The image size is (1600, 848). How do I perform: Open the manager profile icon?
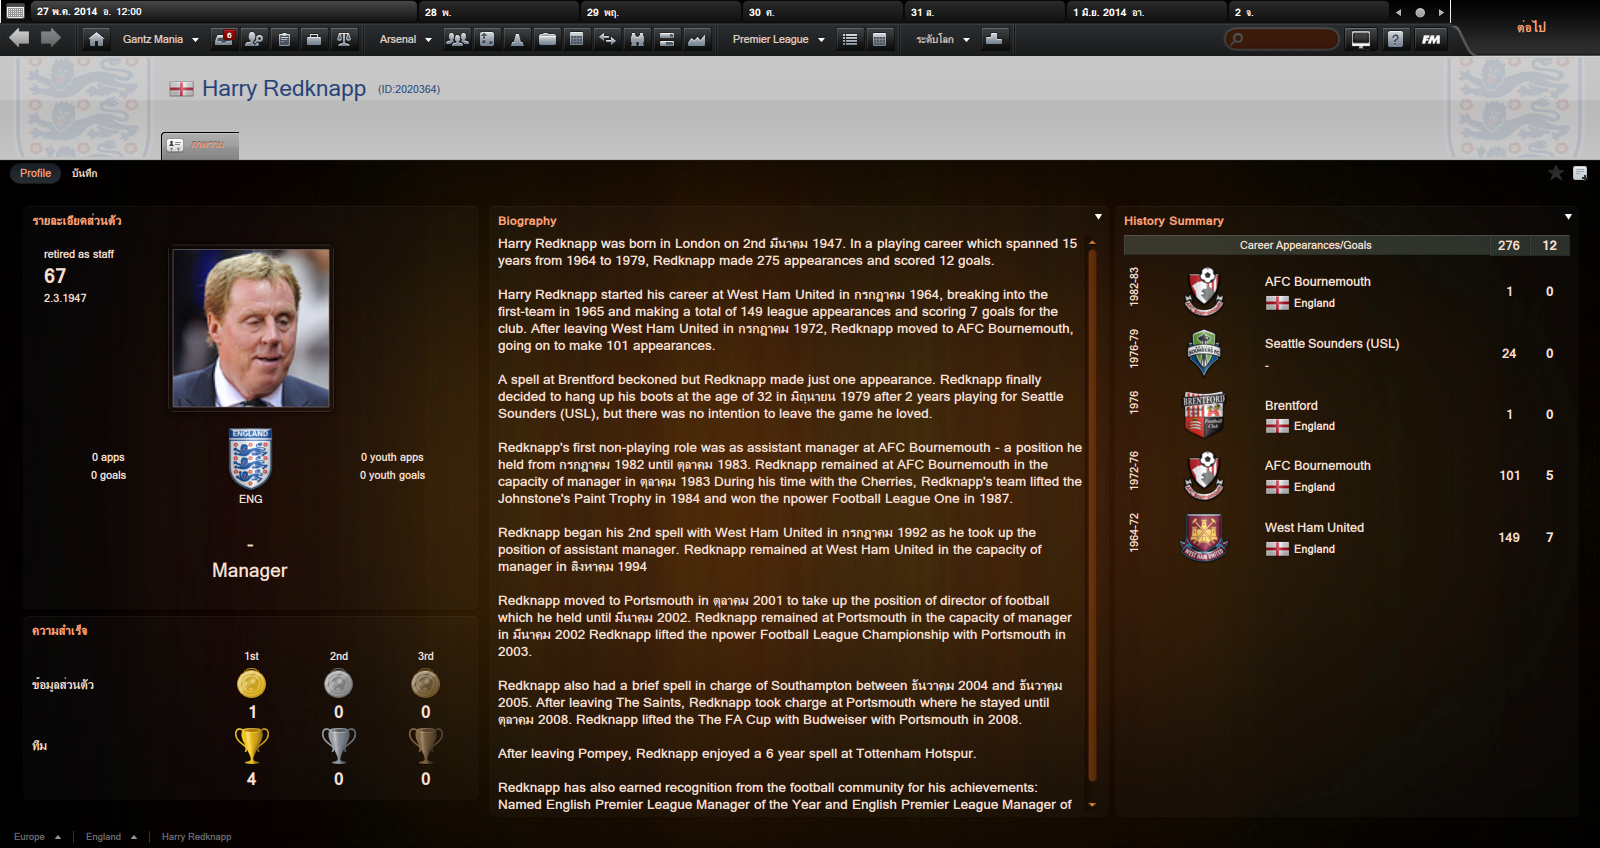(x=254, y=39)
